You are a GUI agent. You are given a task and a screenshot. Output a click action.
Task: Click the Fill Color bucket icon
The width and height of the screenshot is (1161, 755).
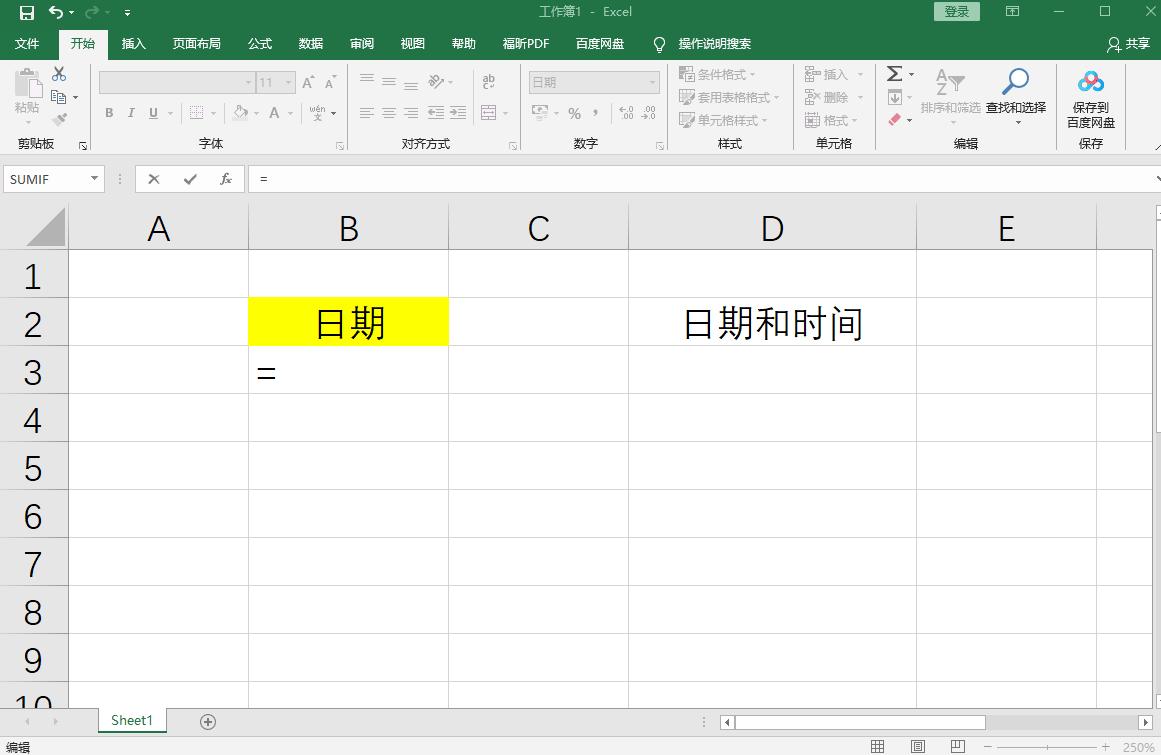(x=240, y=113)
